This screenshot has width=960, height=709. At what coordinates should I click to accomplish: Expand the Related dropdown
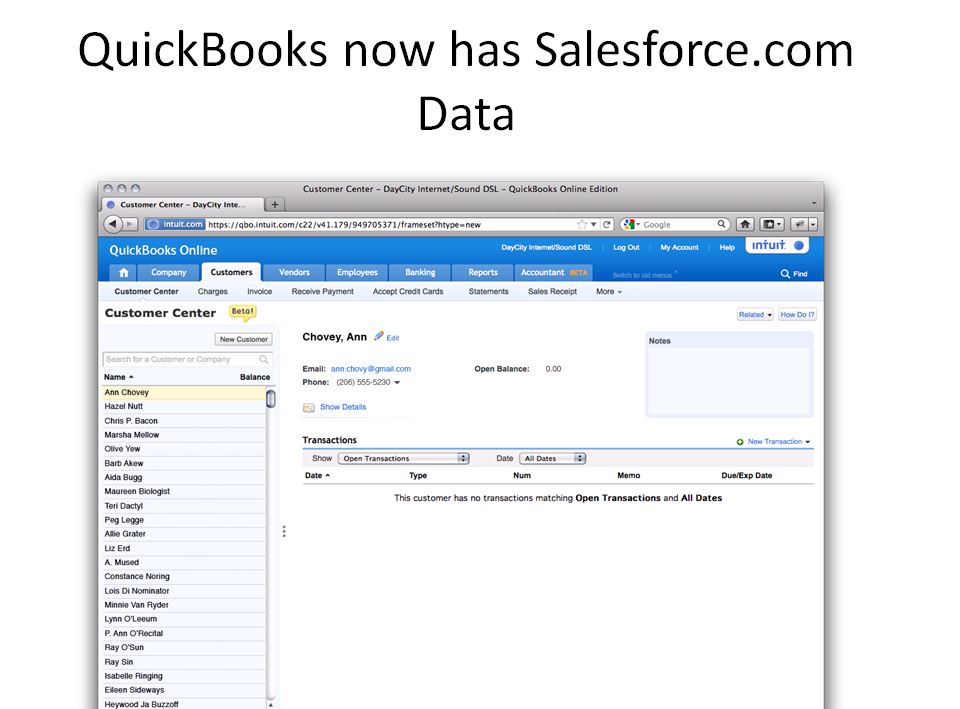click(755, 315)
